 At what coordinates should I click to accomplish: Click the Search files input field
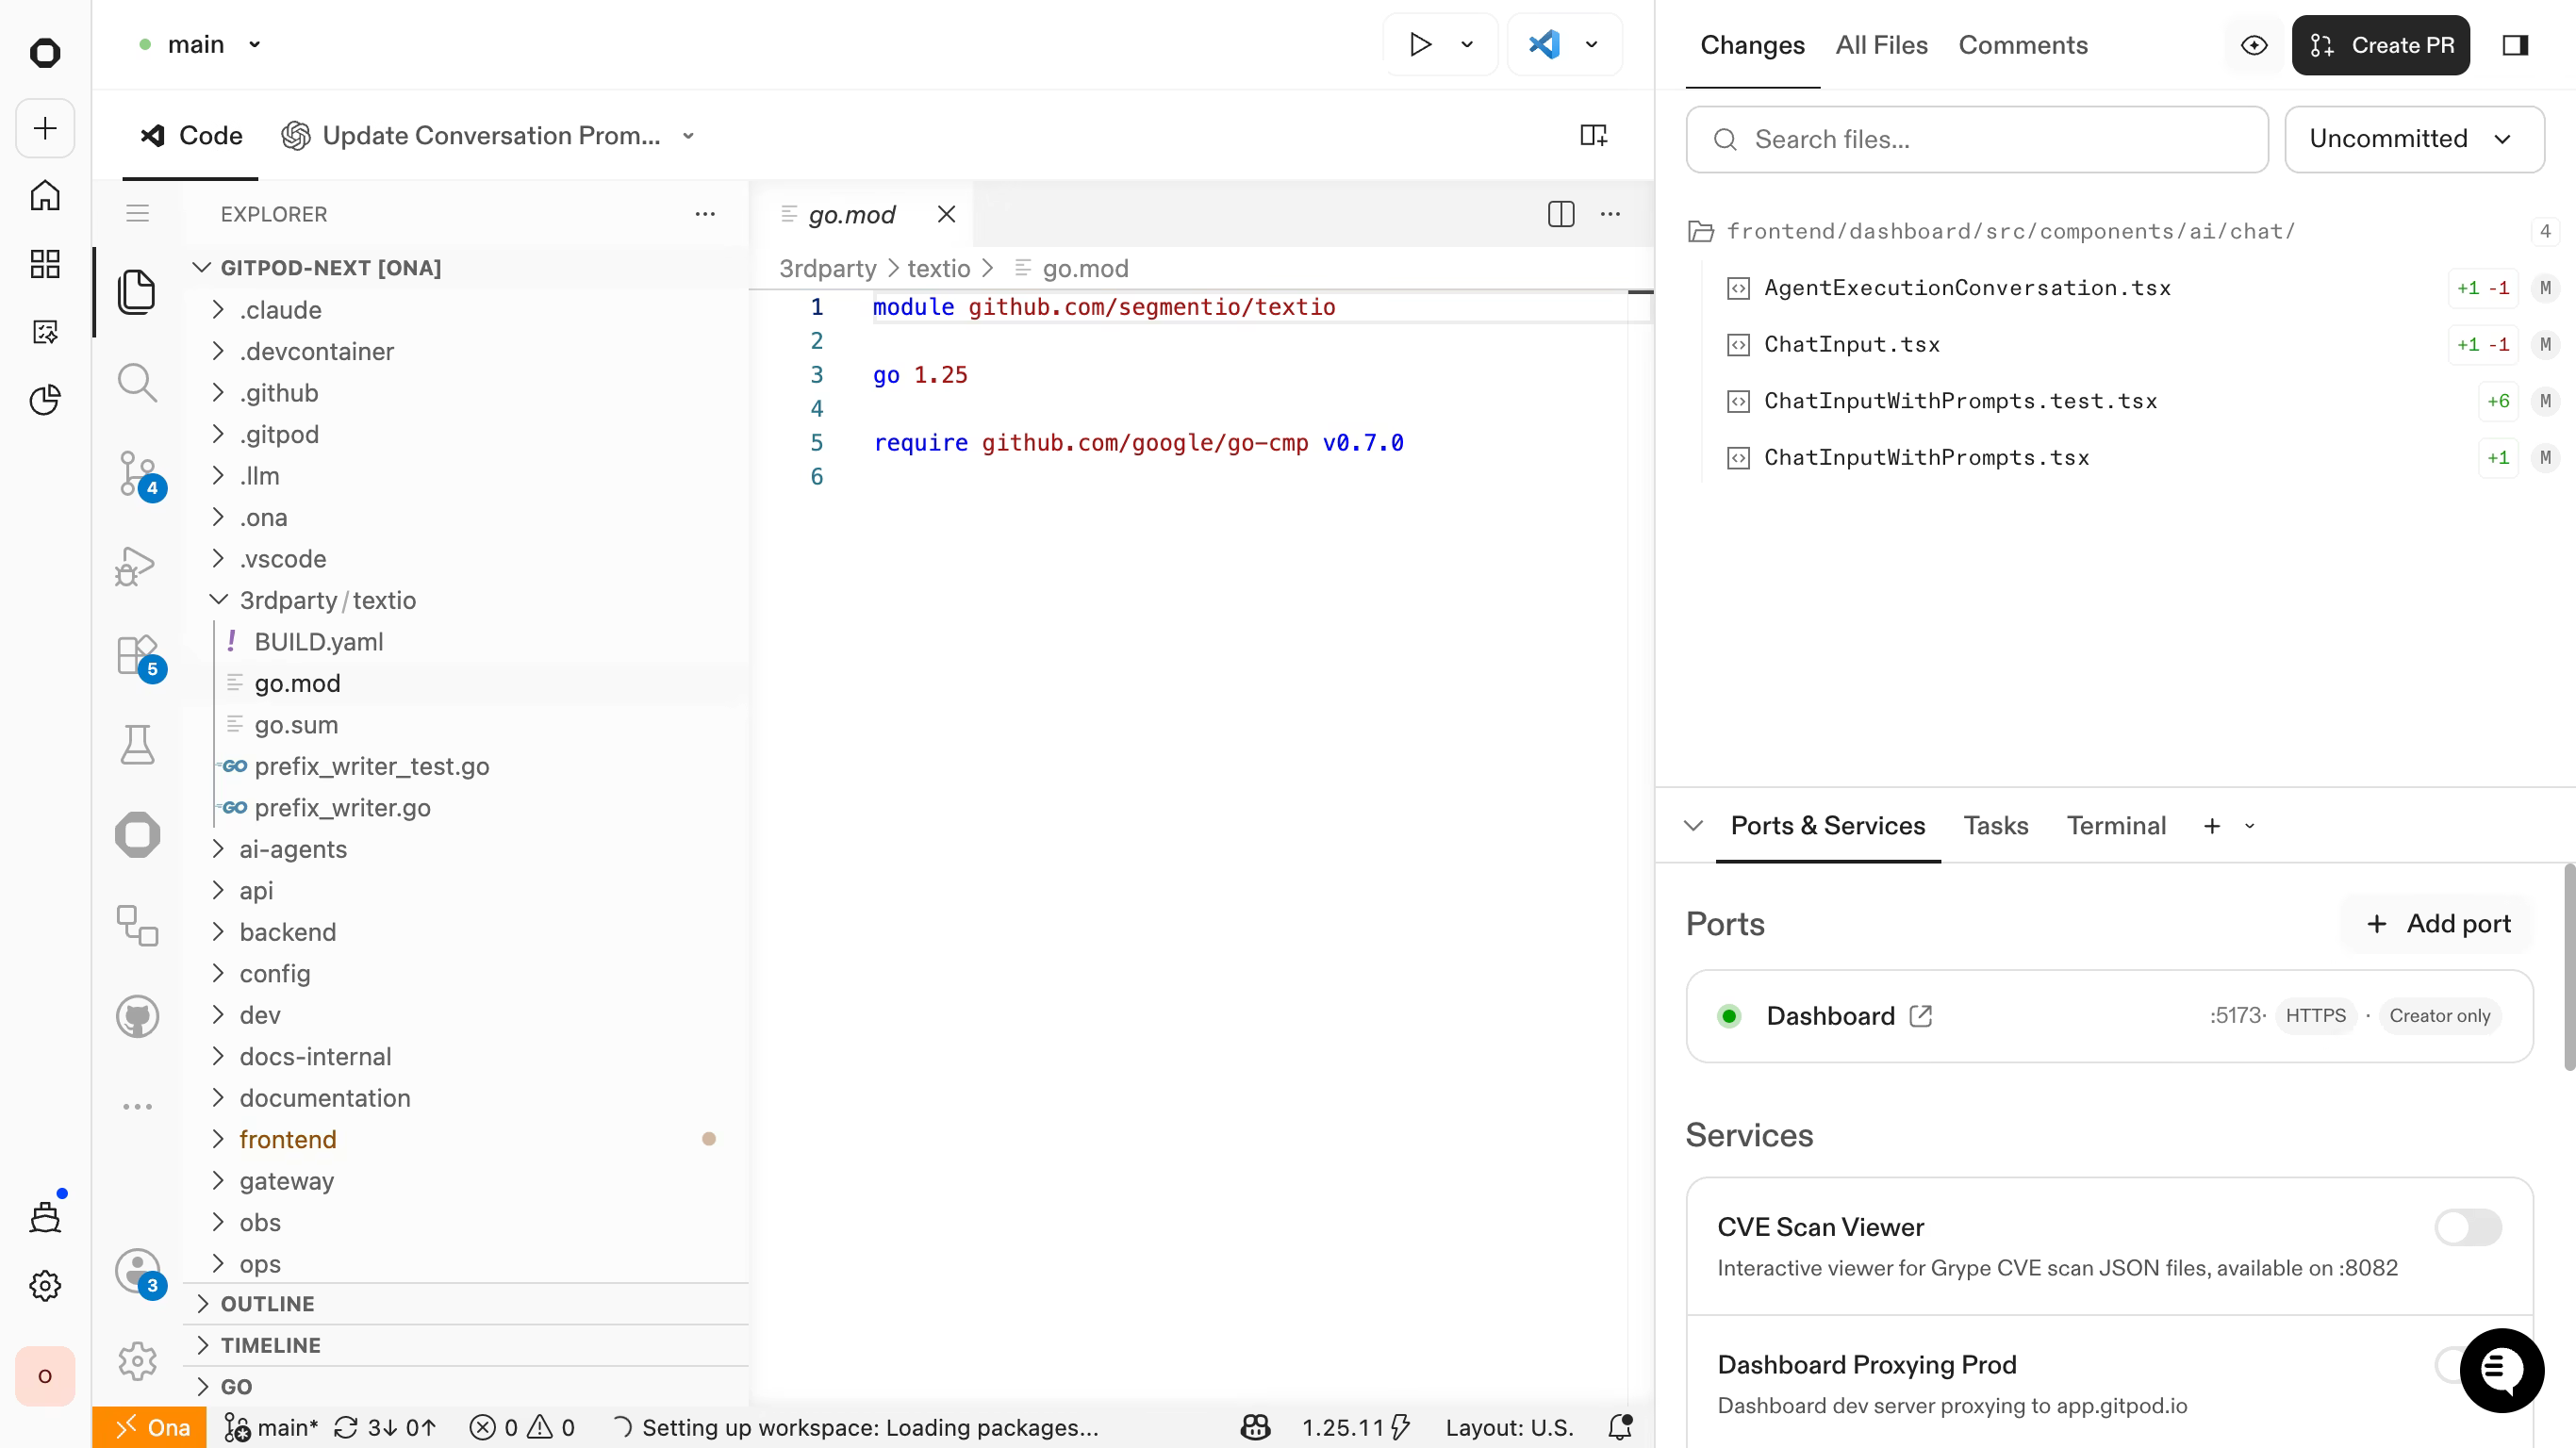tap(1976, 139)
